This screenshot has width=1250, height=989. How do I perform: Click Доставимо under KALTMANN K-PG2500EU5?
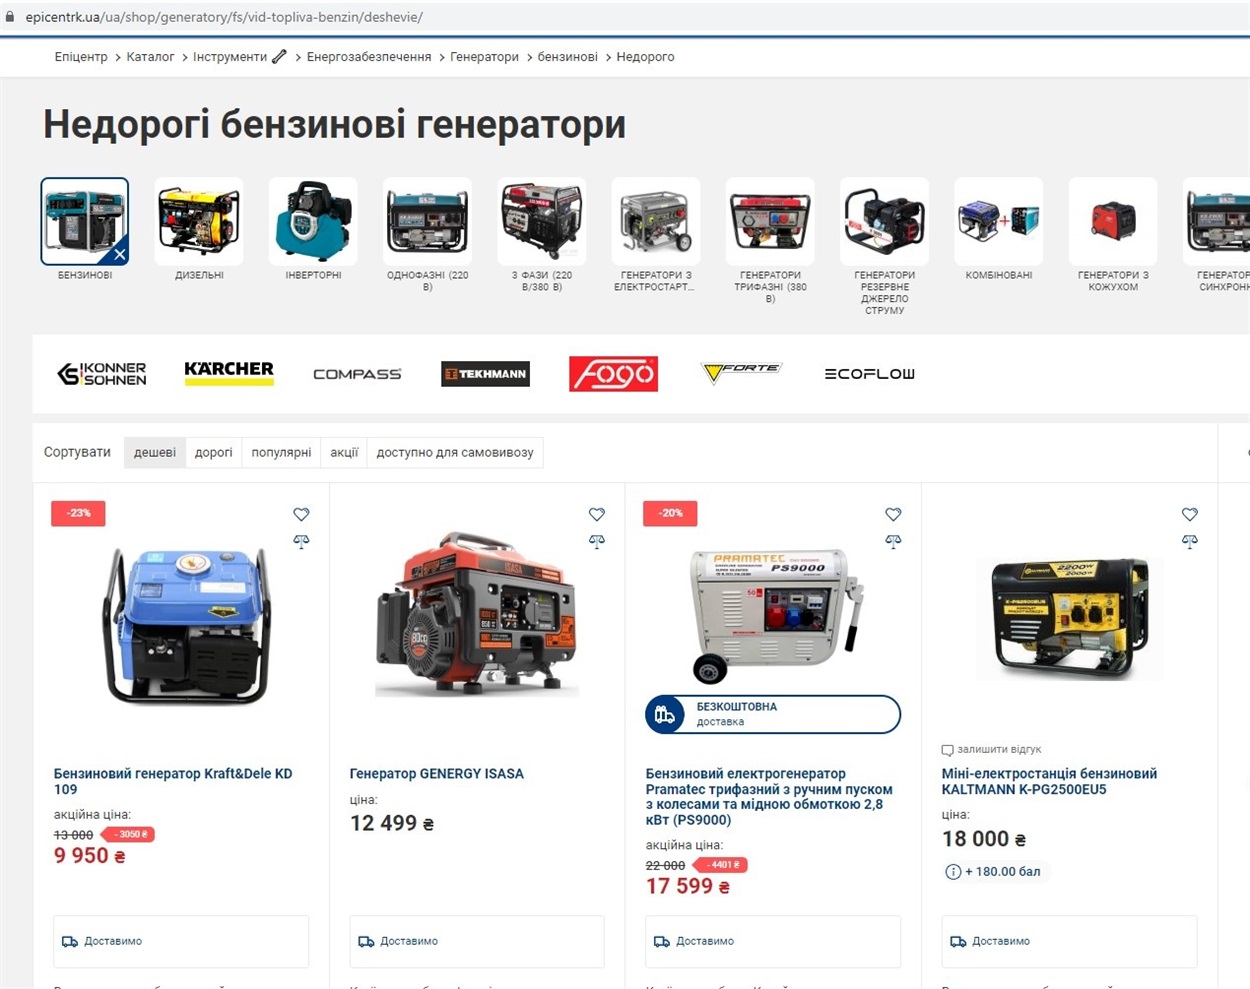(1069, 942)
